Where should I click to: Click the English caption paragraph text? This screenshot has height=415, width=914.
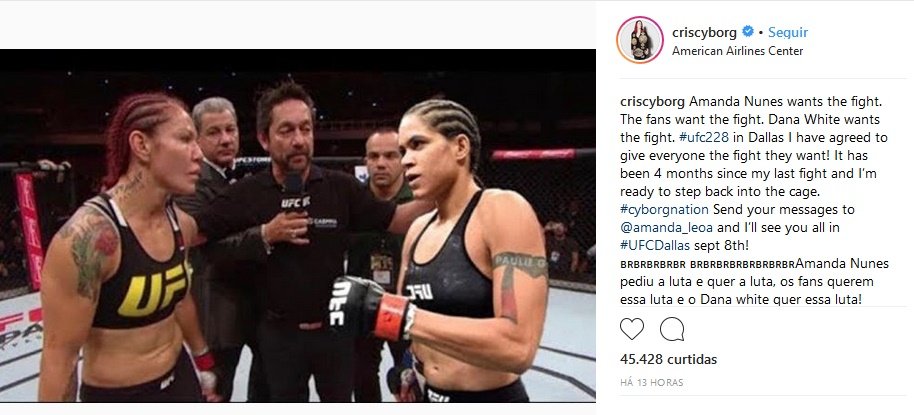click(753, 173)
